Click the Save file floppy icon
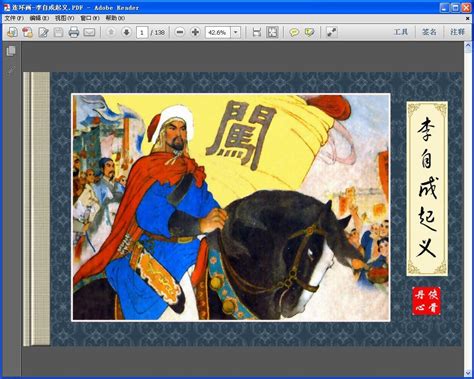Screen dimensions: 474x379 [x=58, y=32]
